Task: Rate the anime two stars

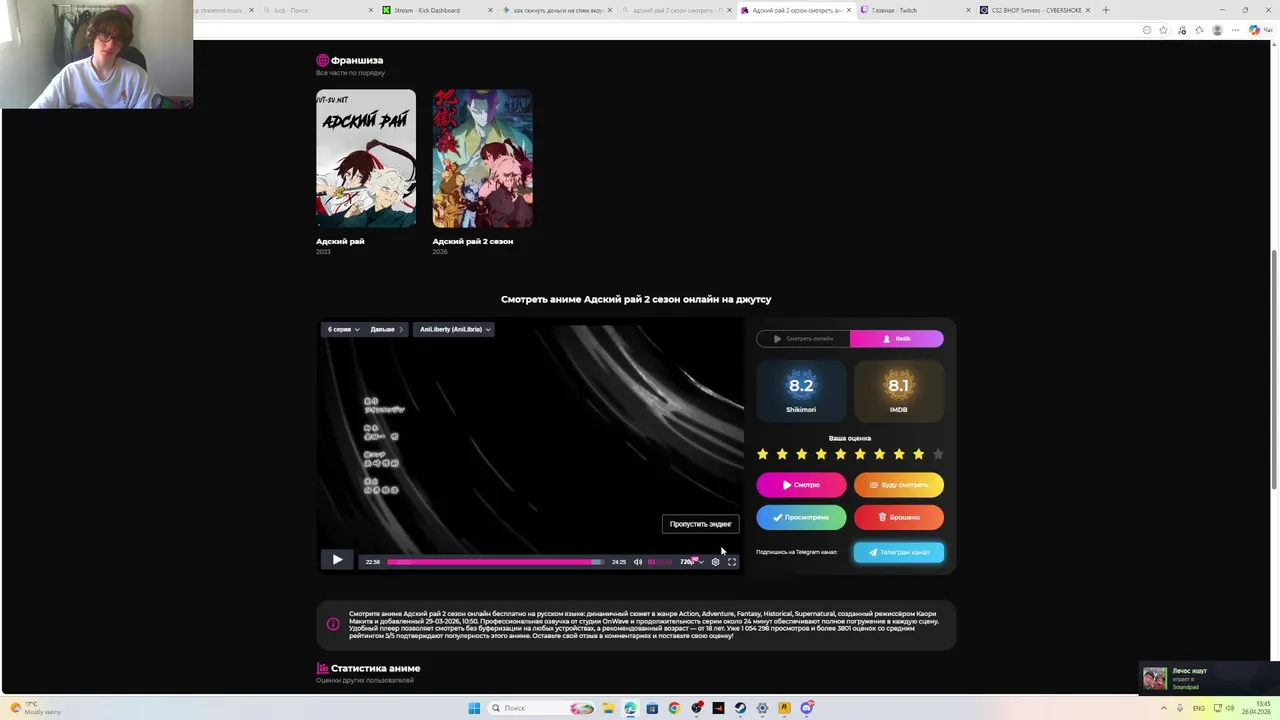Action: click(782, 454)
